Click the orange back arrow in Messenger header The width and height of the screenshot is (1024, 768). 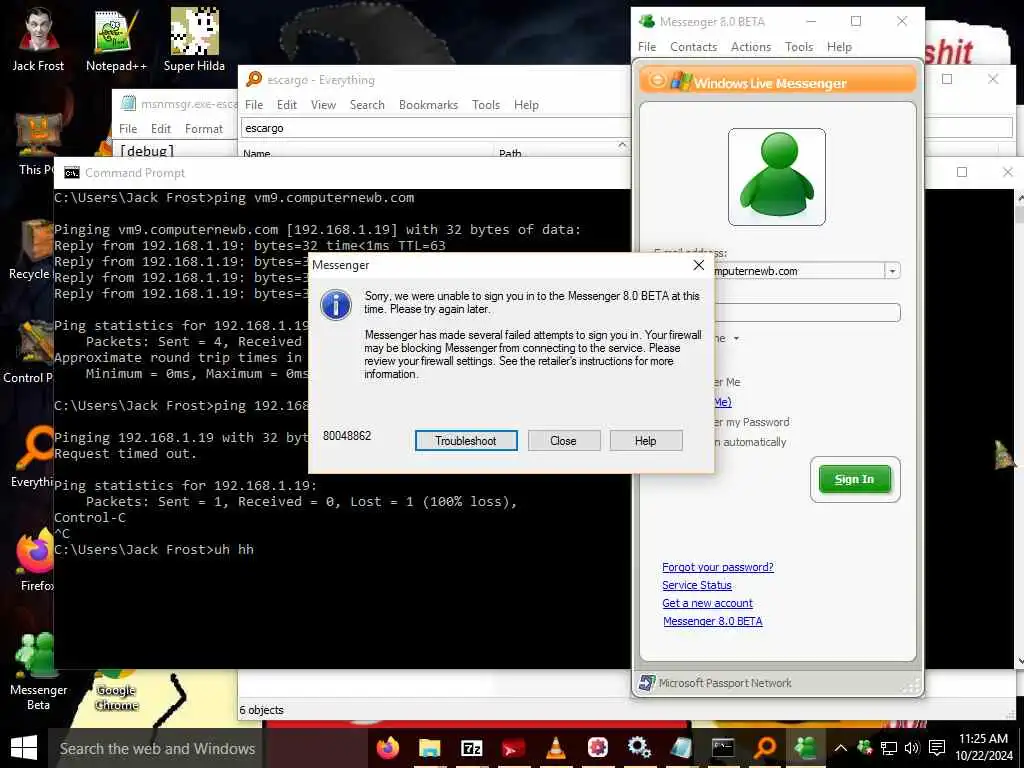click(658, 81)
